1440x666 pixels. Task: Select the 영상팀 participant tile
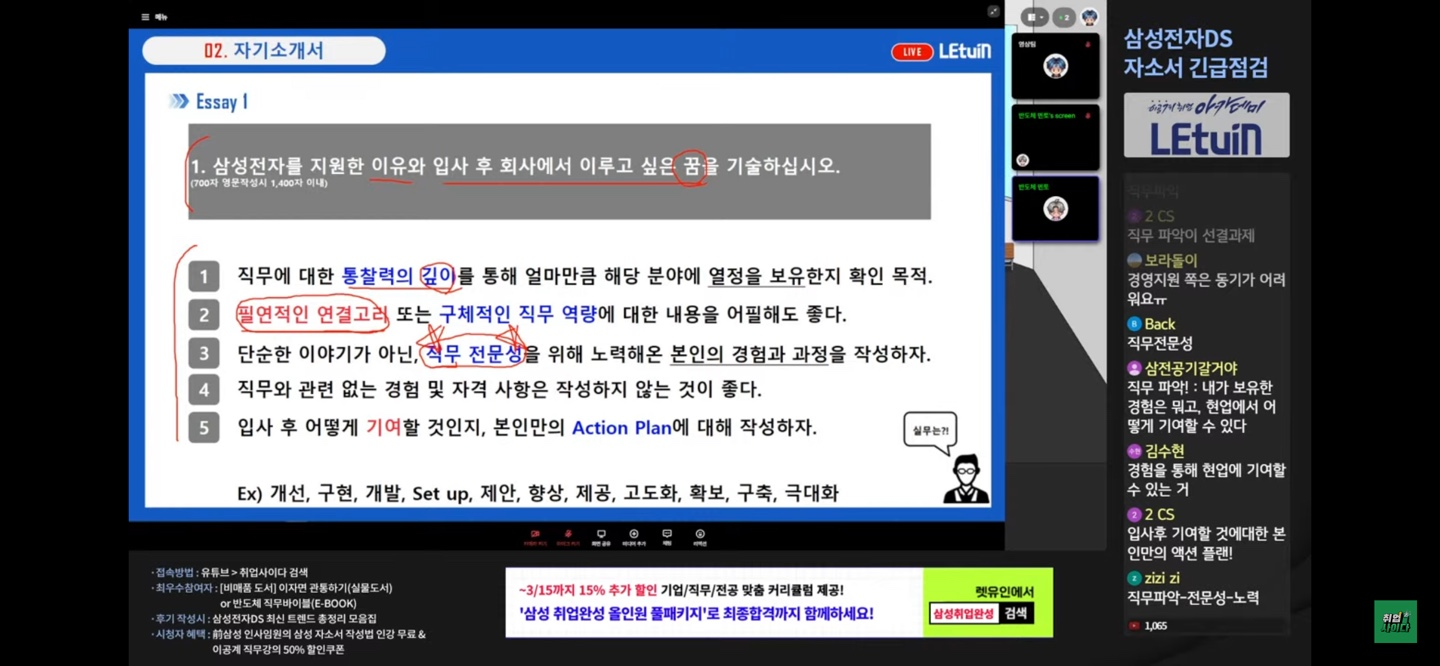pyautogui.click(x=1055, y=66)
